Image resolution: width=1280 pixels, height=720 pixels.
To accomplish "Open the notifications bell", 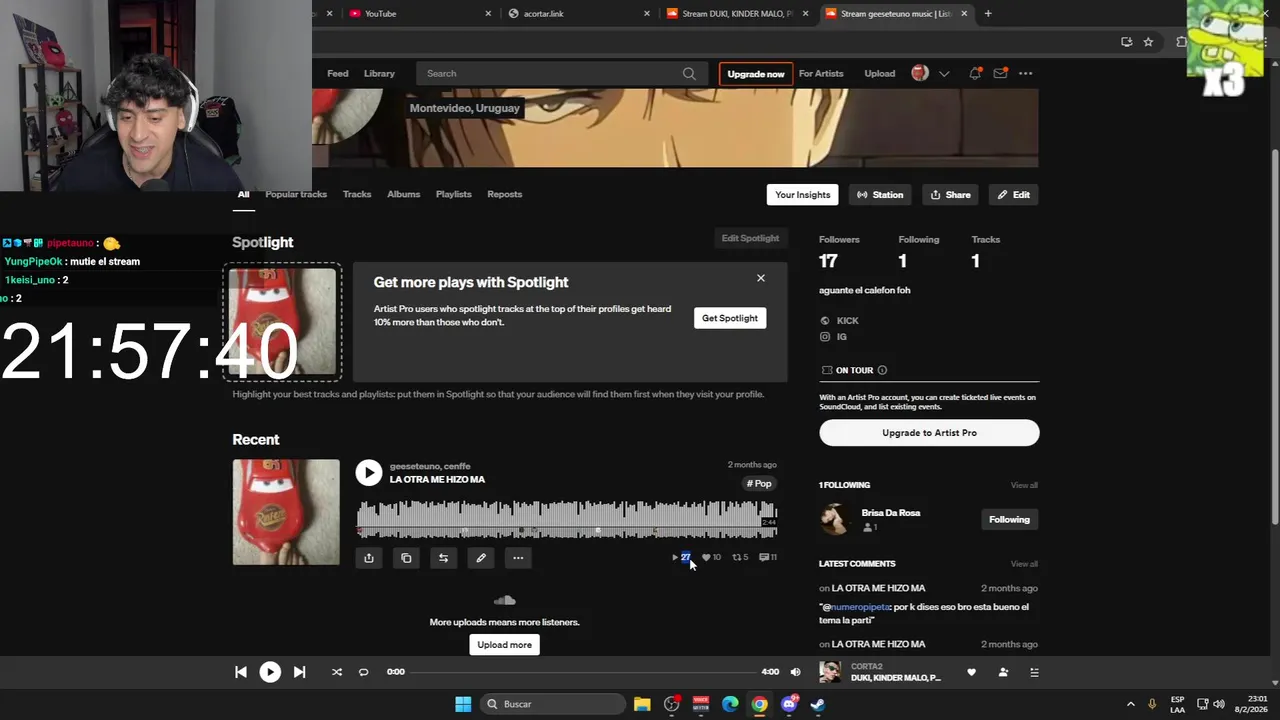I will (975, 73).
